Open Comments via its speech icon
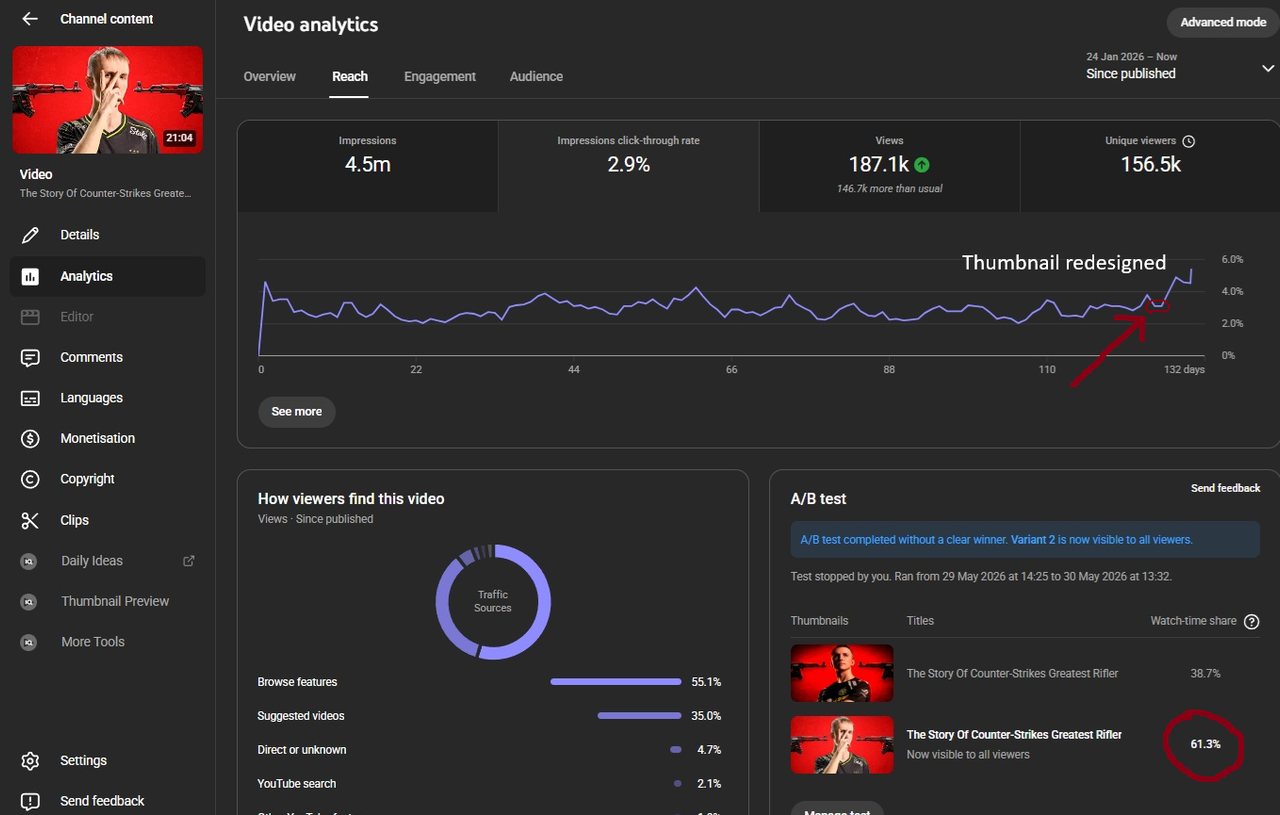The height and width of the screenshot is (815, 1280). [30, 357]
